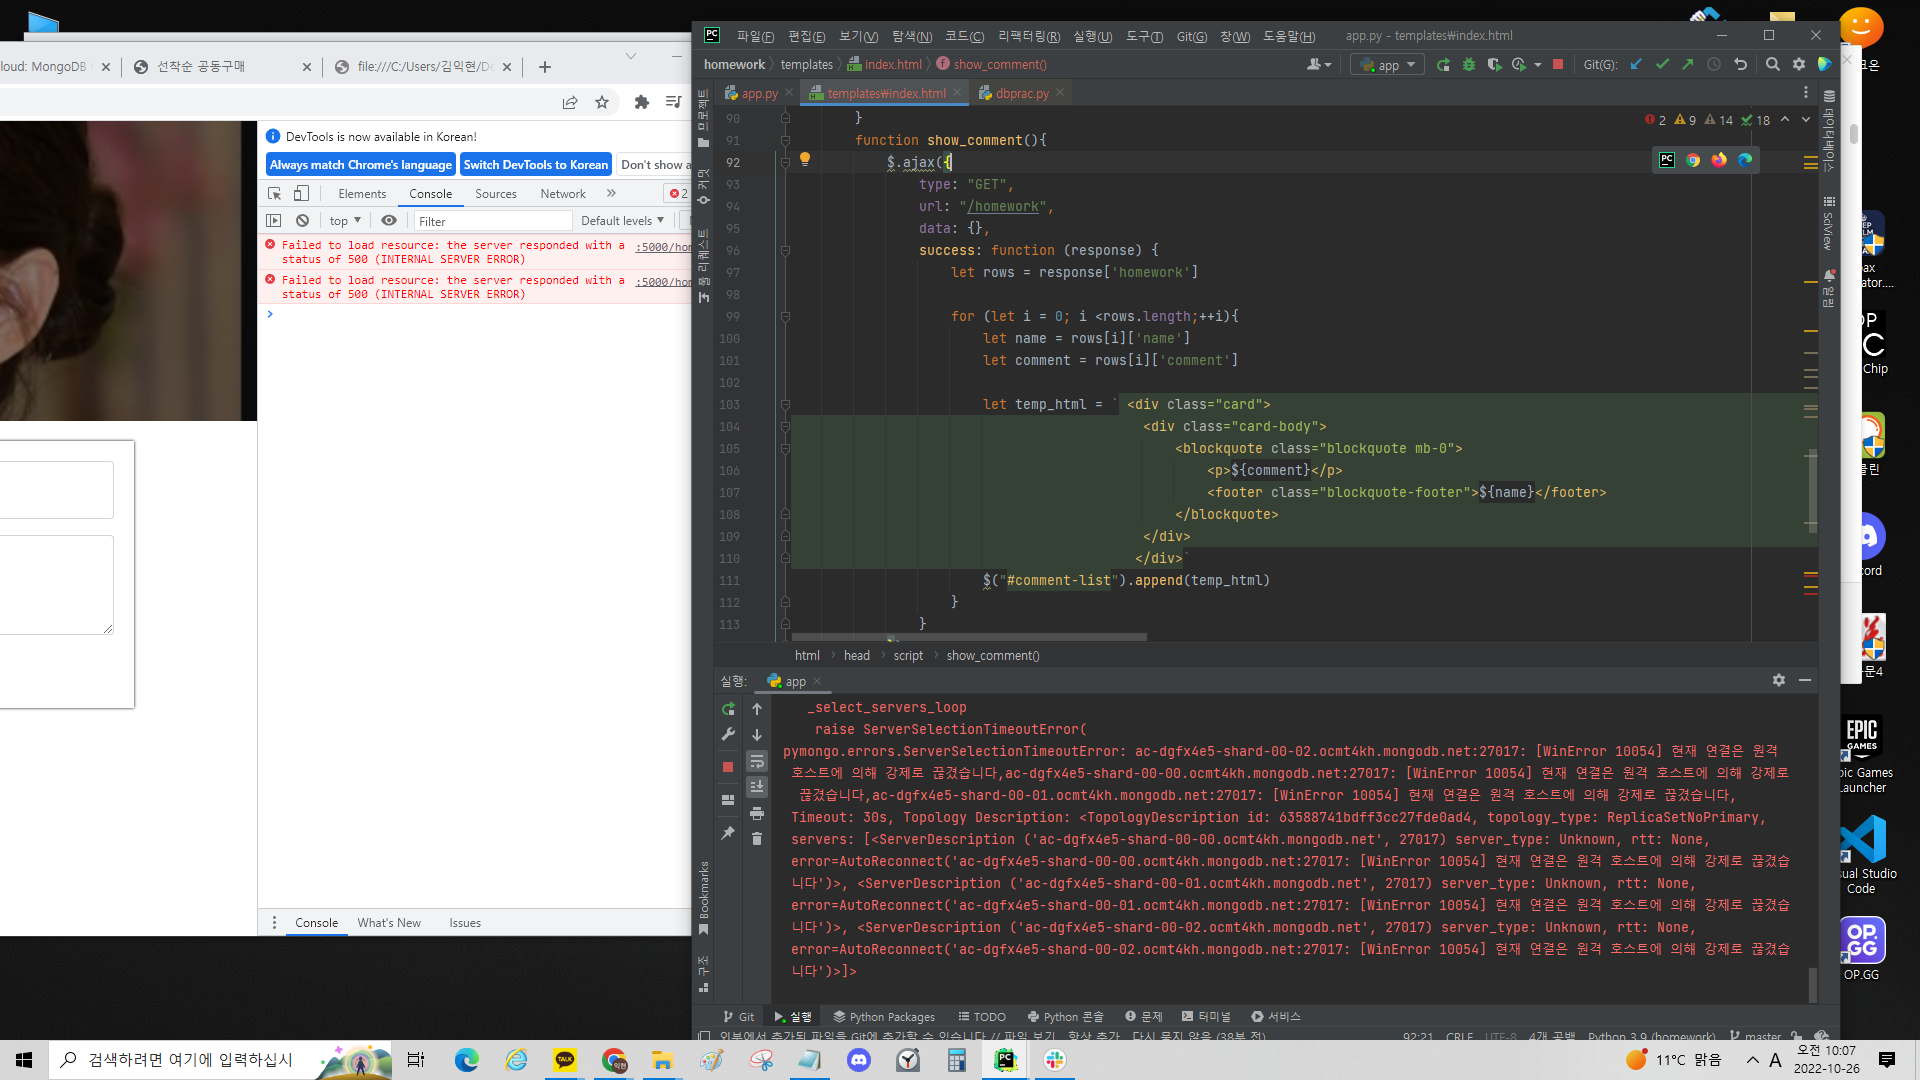Open JavaScript context 'top' dropdown

coord(345,221)
